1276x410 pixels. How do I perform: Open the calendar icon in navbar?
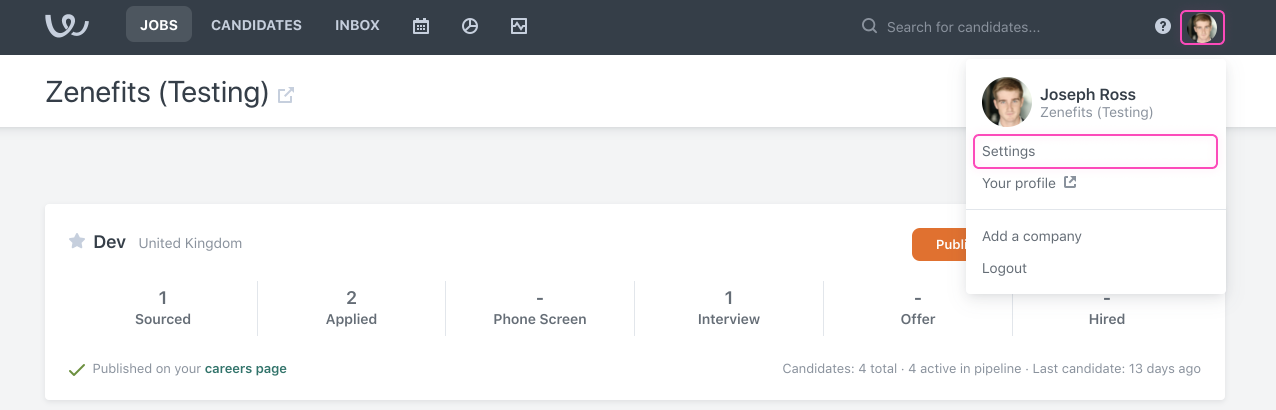coord(421,26)
